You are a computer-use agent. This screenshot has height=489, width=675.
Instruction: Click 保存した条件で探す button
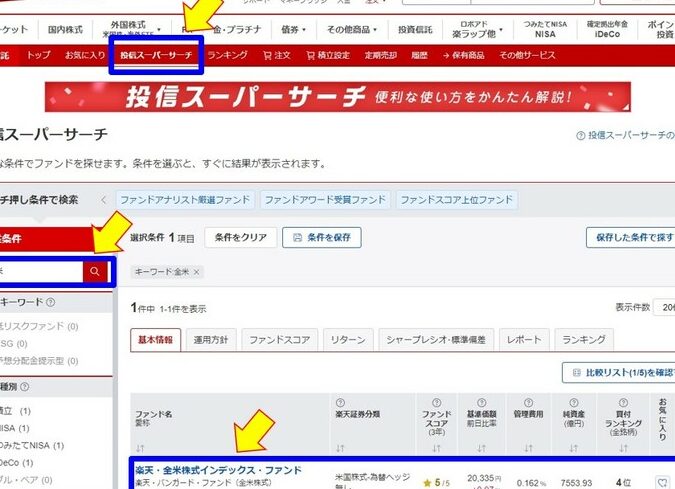[631, 238]
